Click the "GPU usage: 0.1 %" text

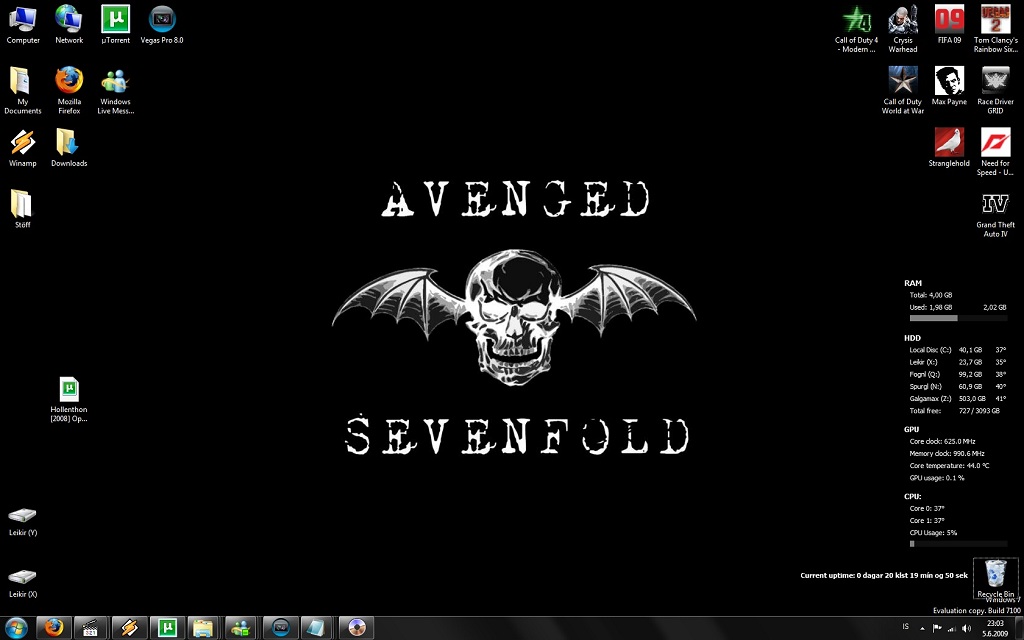[937, 478]
